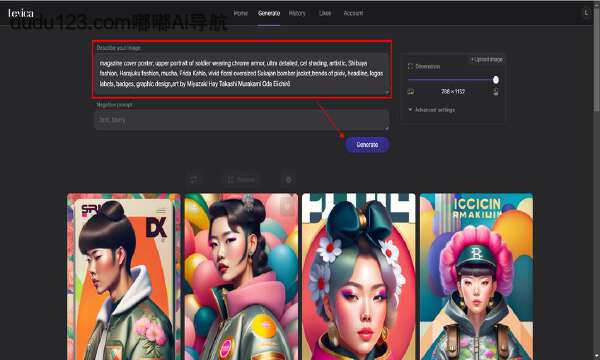Open the gear settings icon above the generated images

tap(289, 179)
